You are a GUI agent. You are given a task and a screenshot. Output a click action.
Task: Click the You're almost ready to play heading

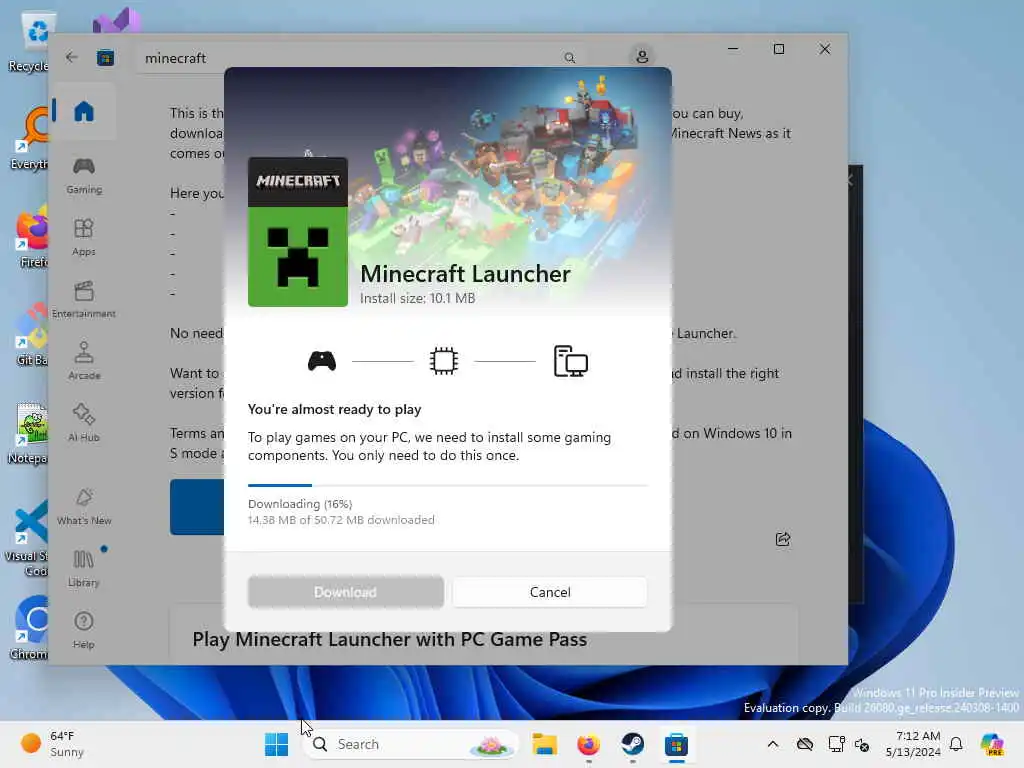coord(334,409)
